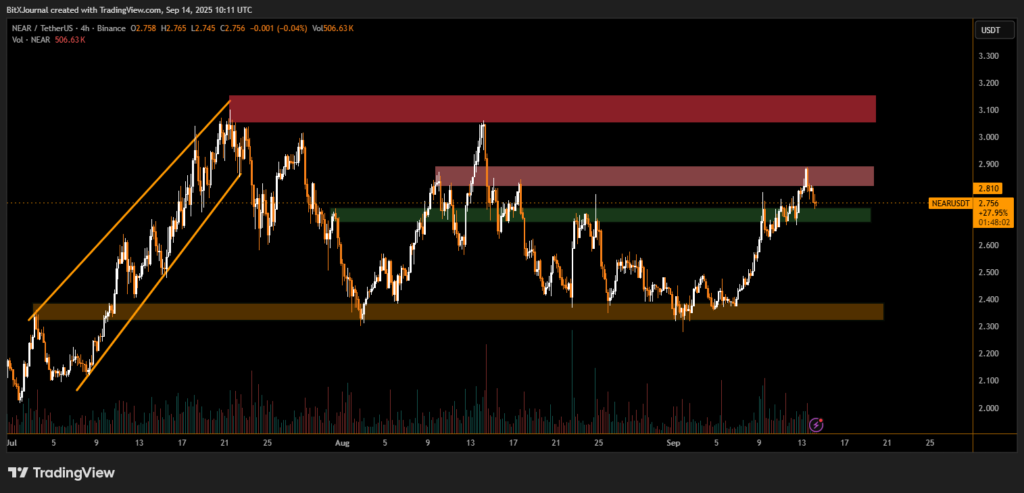Select the brown lower support zone
1024x493 pixels.
(457, 312)
